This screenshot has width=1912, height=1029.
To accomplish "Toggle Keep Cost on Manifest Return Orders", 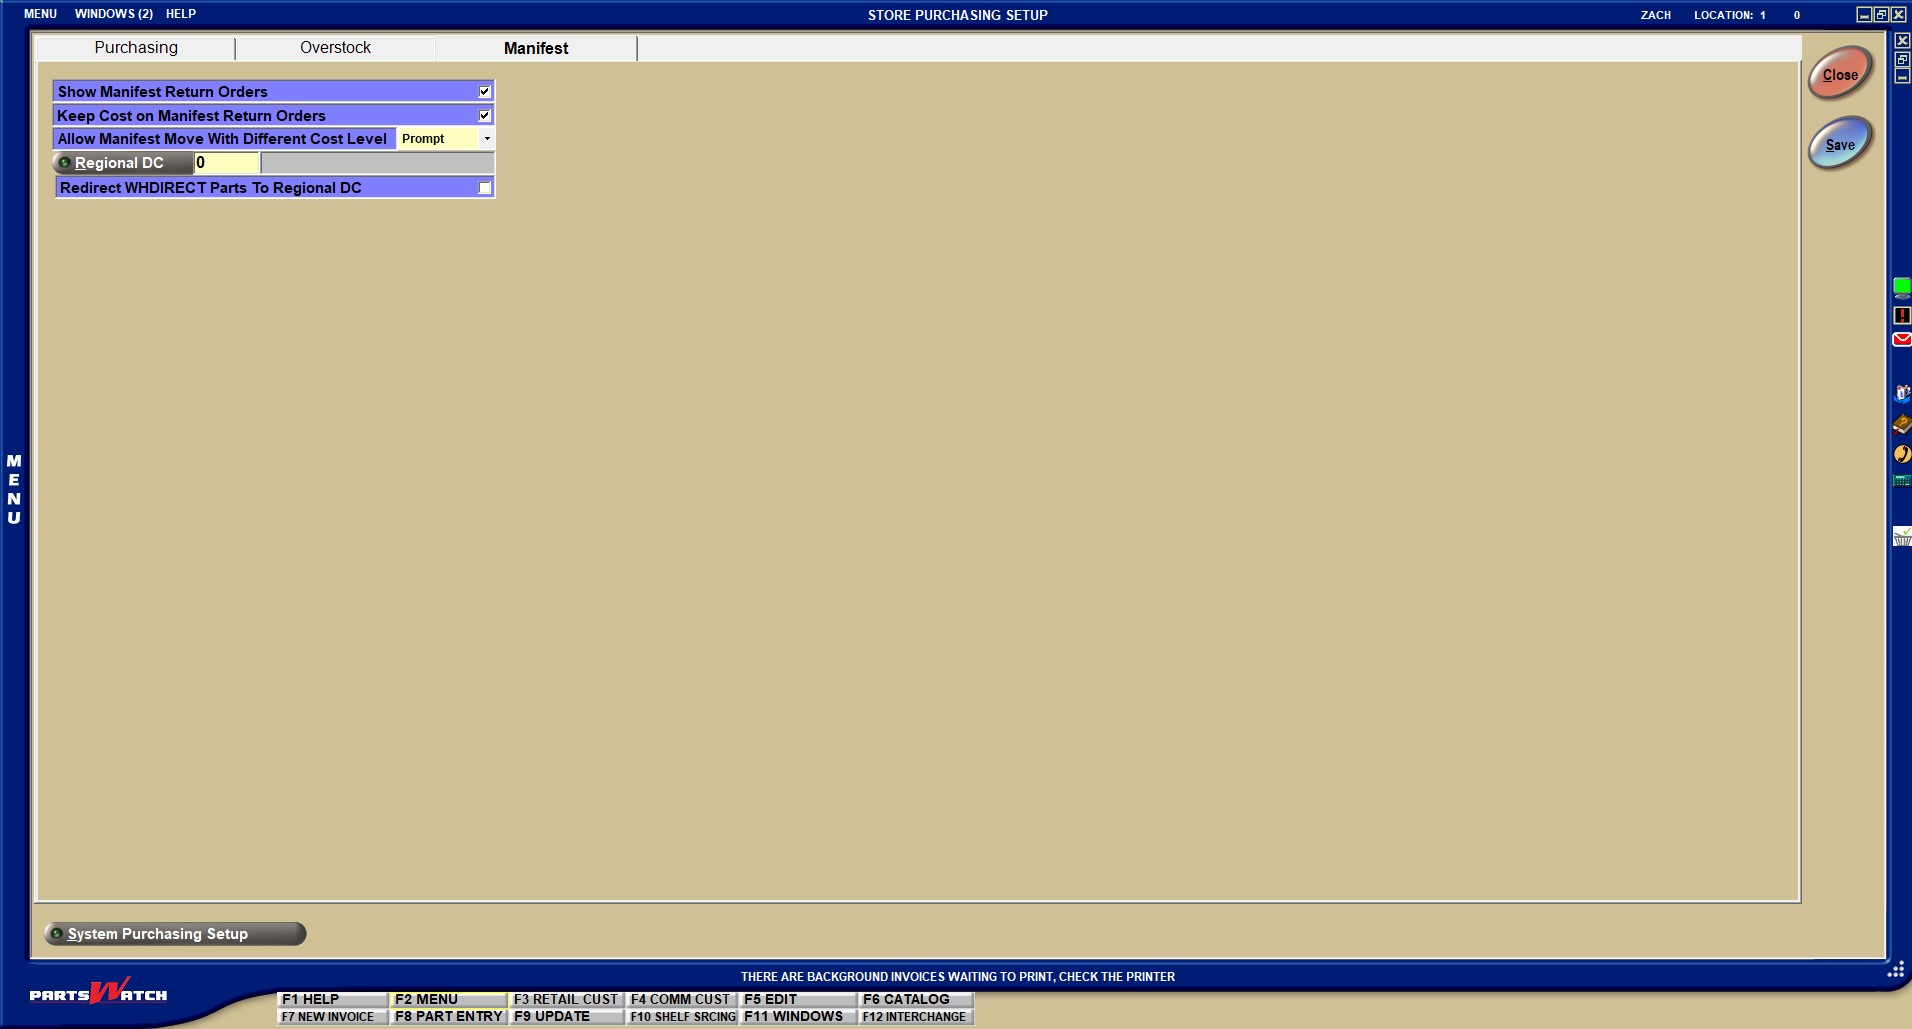I will coord(484,116).
